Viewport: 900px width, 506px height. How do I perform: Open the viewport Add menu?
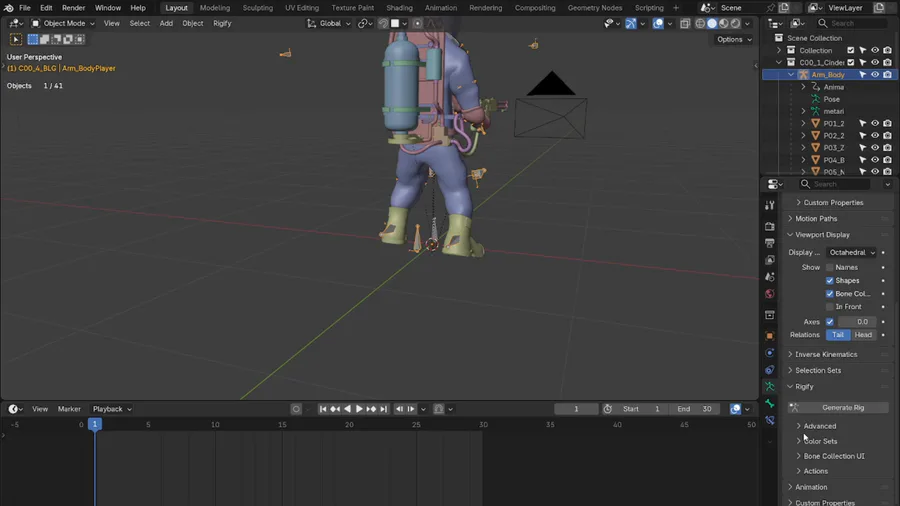(166, 24)
